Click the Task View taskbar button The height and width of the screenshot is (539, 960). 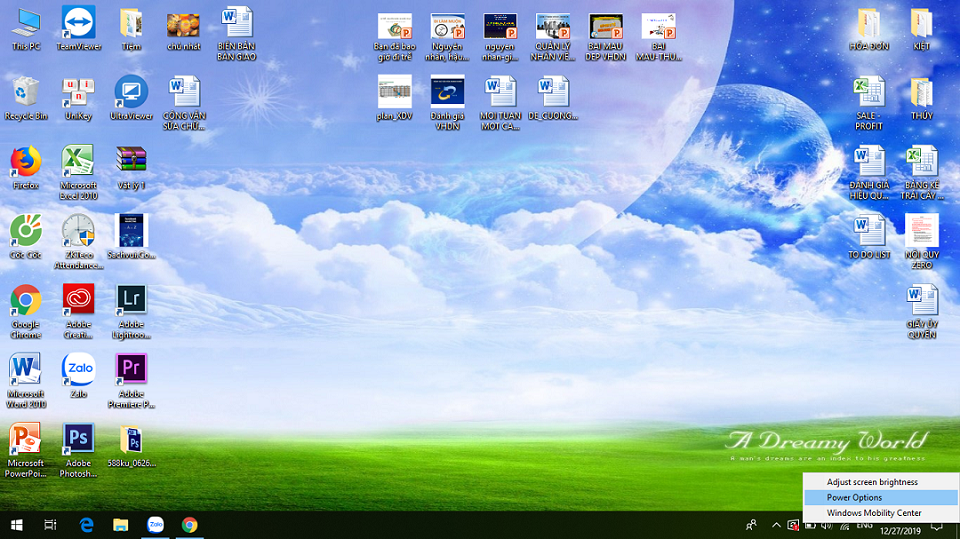click(x=51, y=525)
